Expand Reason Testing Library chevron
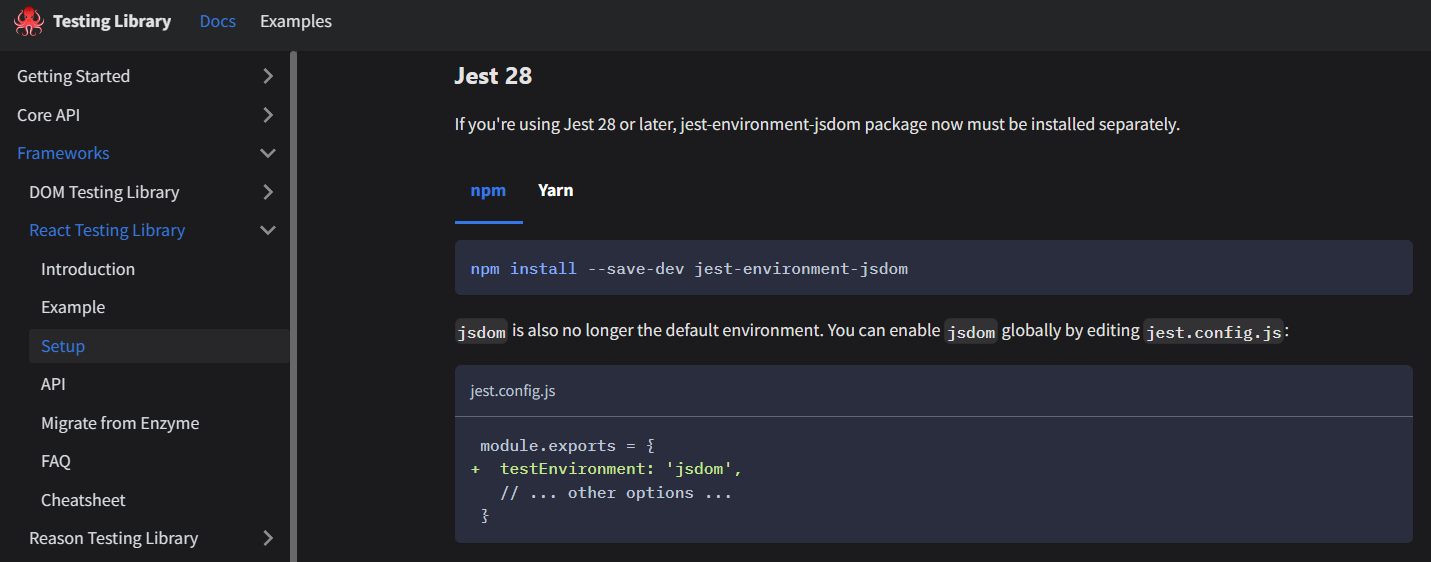The height and width of the screenshot is (562, 1431). 267,538
